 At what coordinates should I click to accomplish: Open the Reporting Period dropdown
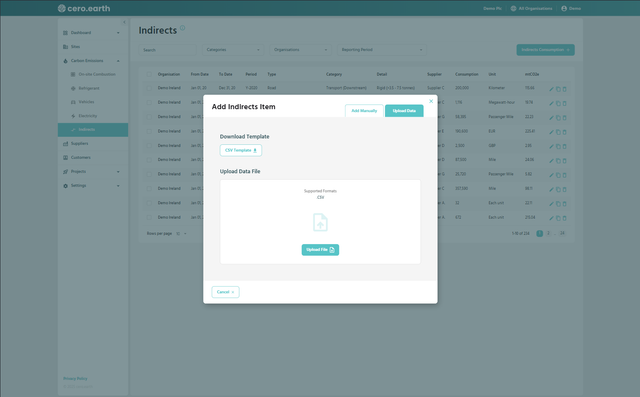tap(382, 50)
